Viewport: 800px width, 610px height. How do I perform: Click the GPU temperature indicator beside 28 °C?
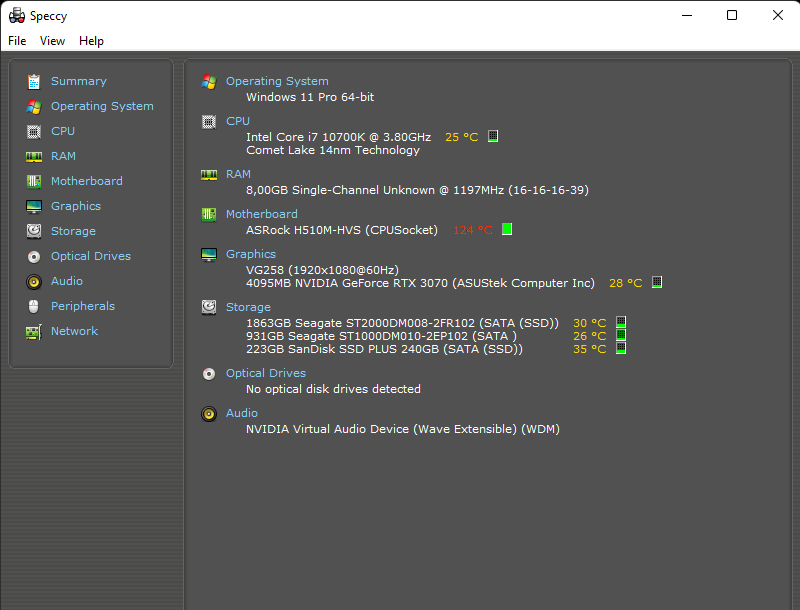[x=657, y=282]
